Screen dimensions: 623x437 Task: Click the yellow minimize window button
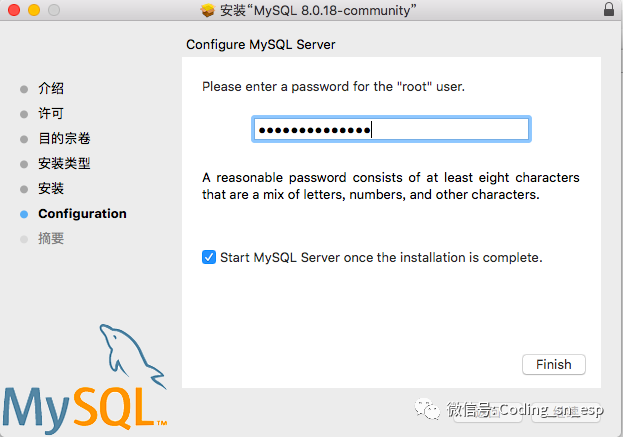point(33,10)
